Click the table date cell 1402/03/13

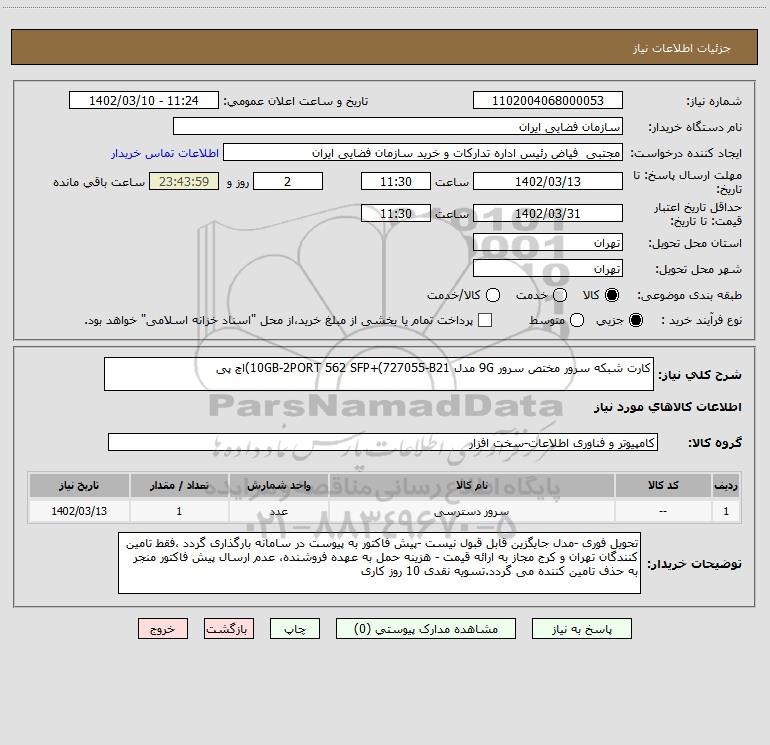[x=79, y=511]
